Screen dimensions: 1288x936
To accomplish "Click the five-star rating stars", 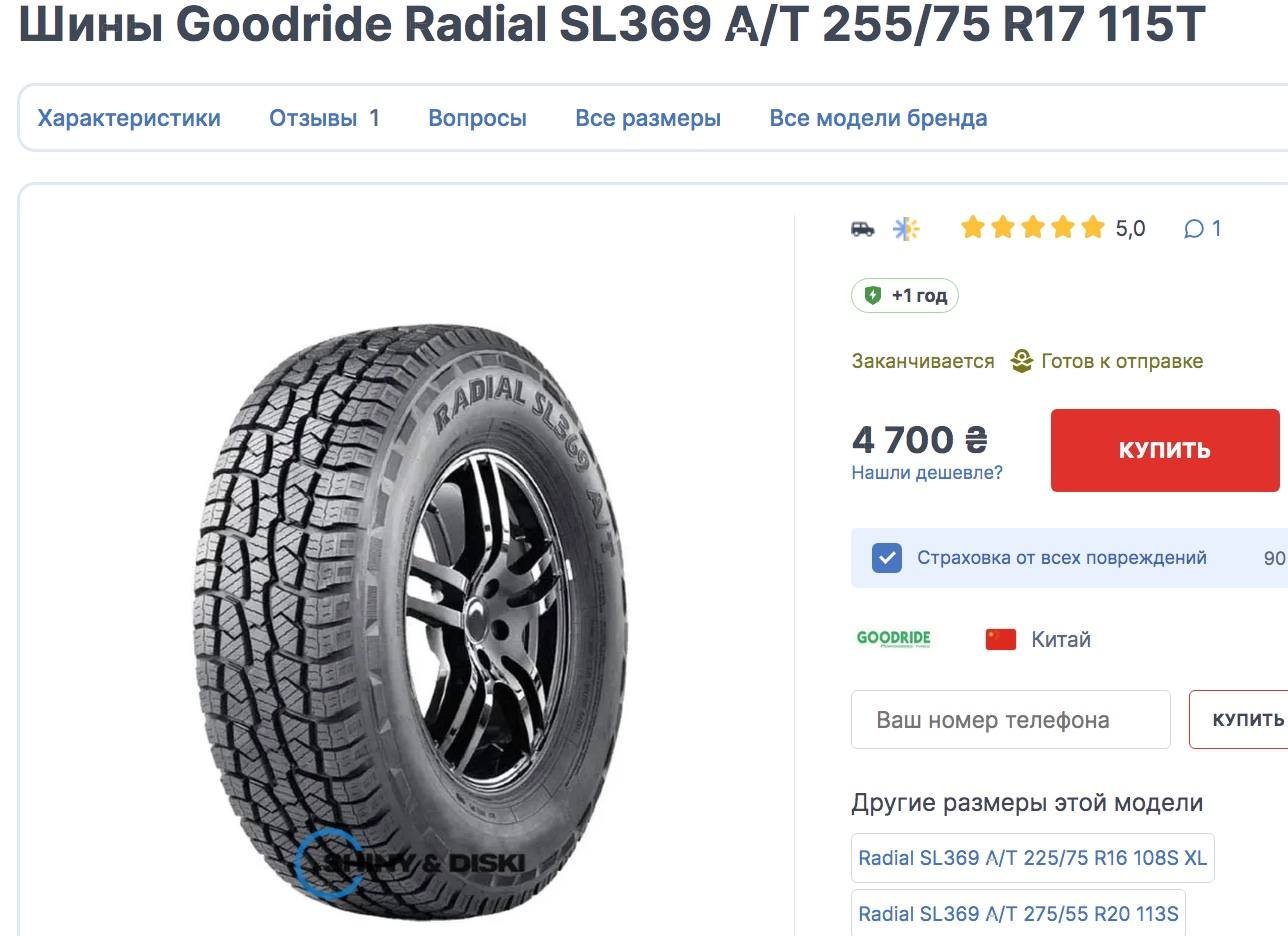I will pyautogui.click(x=1032, y=228).
